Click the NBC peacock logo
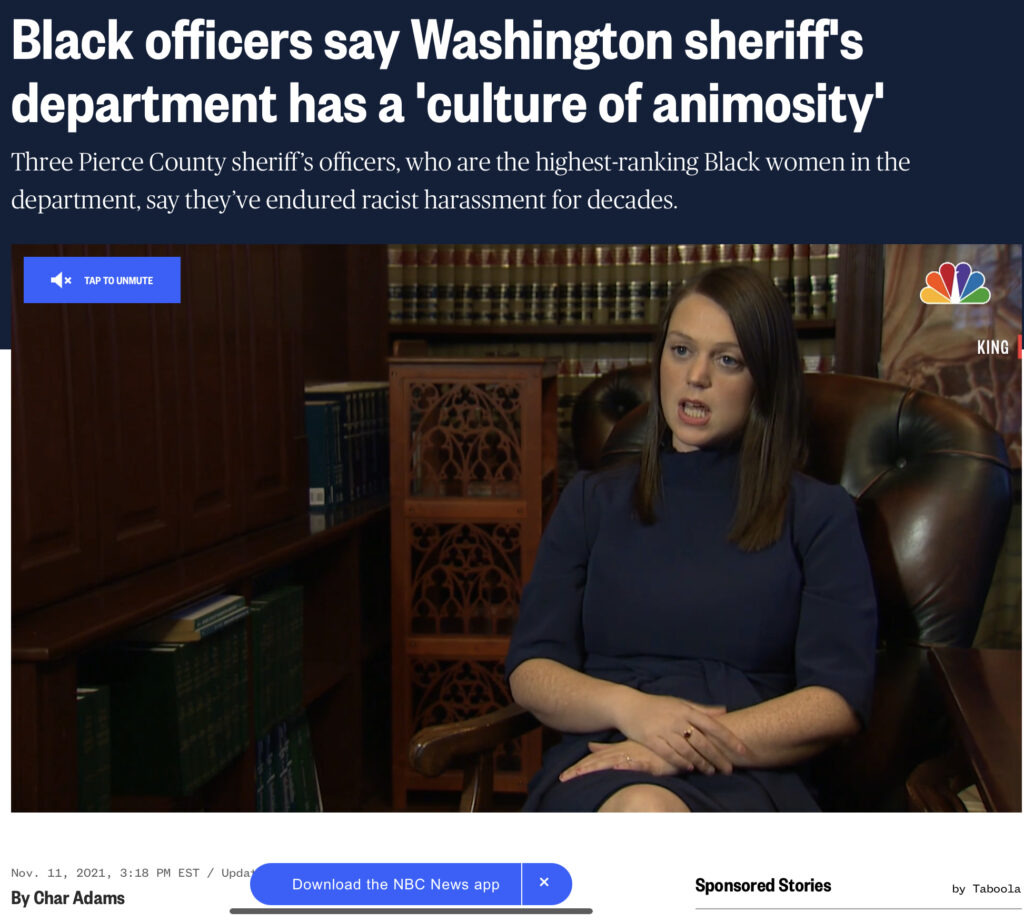This screenshot has width=1024, height=922. click(955, 283)
